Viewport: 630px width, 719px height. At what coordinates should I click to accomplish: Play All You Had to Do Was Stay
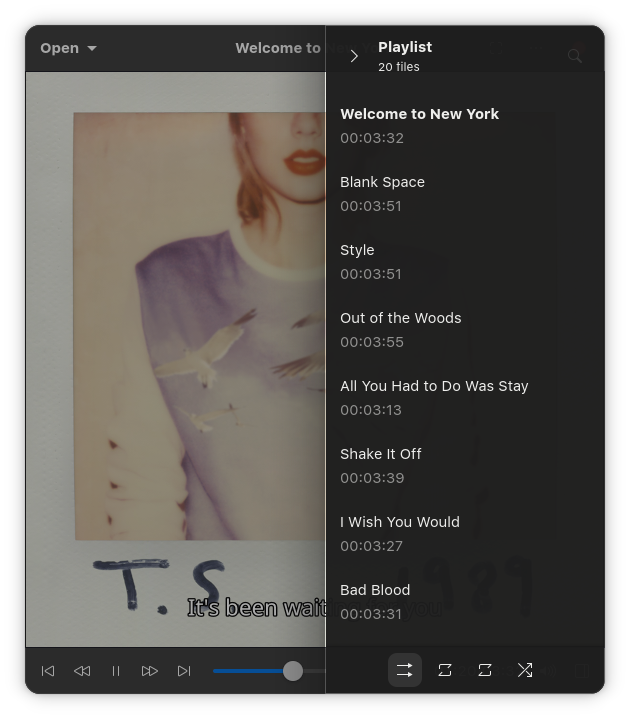[x=434, y=397]
